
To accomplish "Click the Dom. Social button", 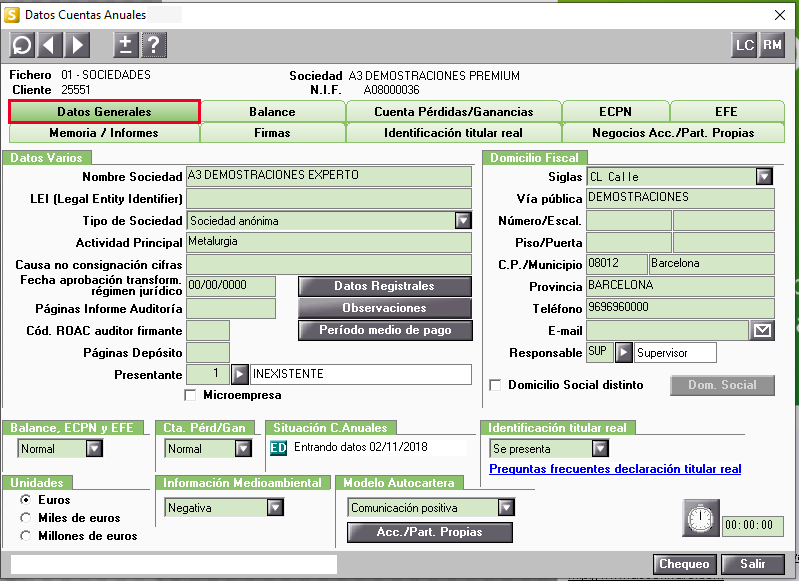I will [x=723, y=385].
